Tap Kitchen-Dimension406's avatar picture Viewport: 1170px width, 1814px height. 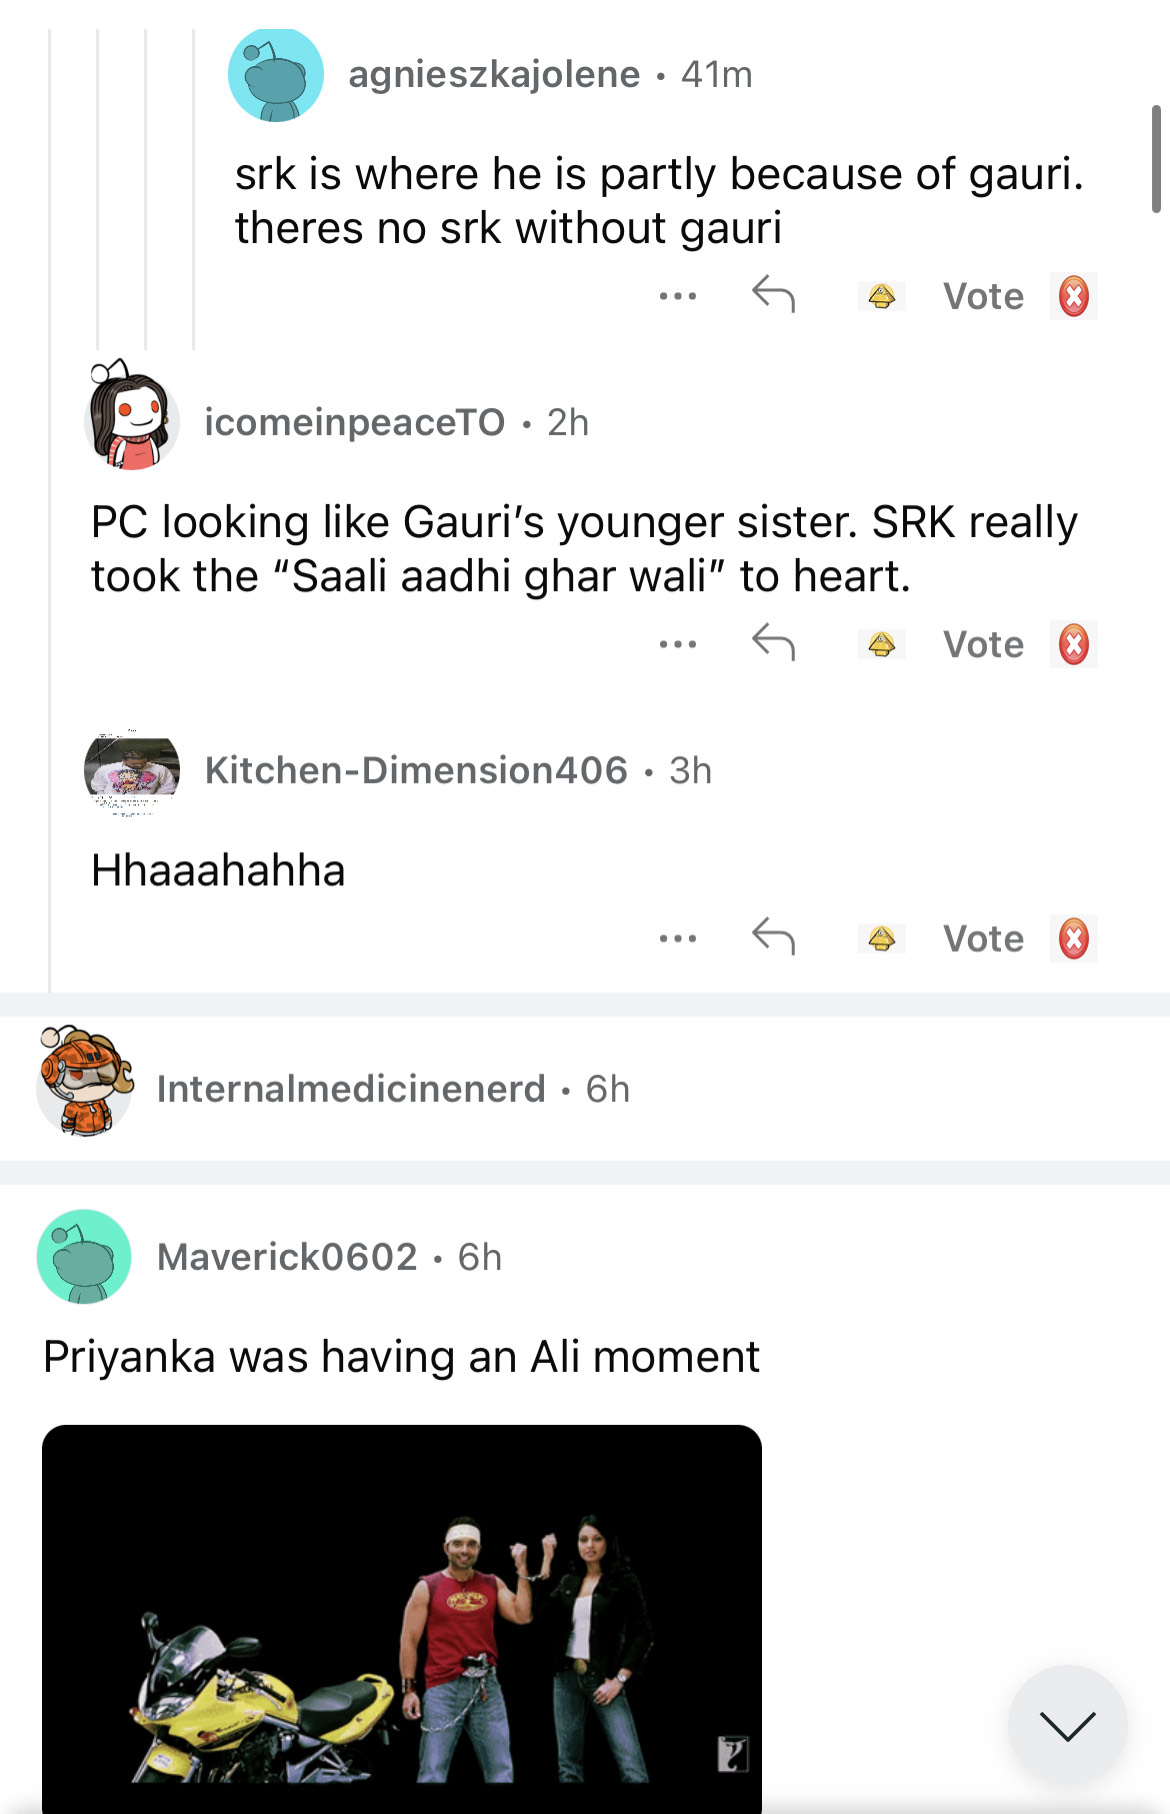point(132,772)
